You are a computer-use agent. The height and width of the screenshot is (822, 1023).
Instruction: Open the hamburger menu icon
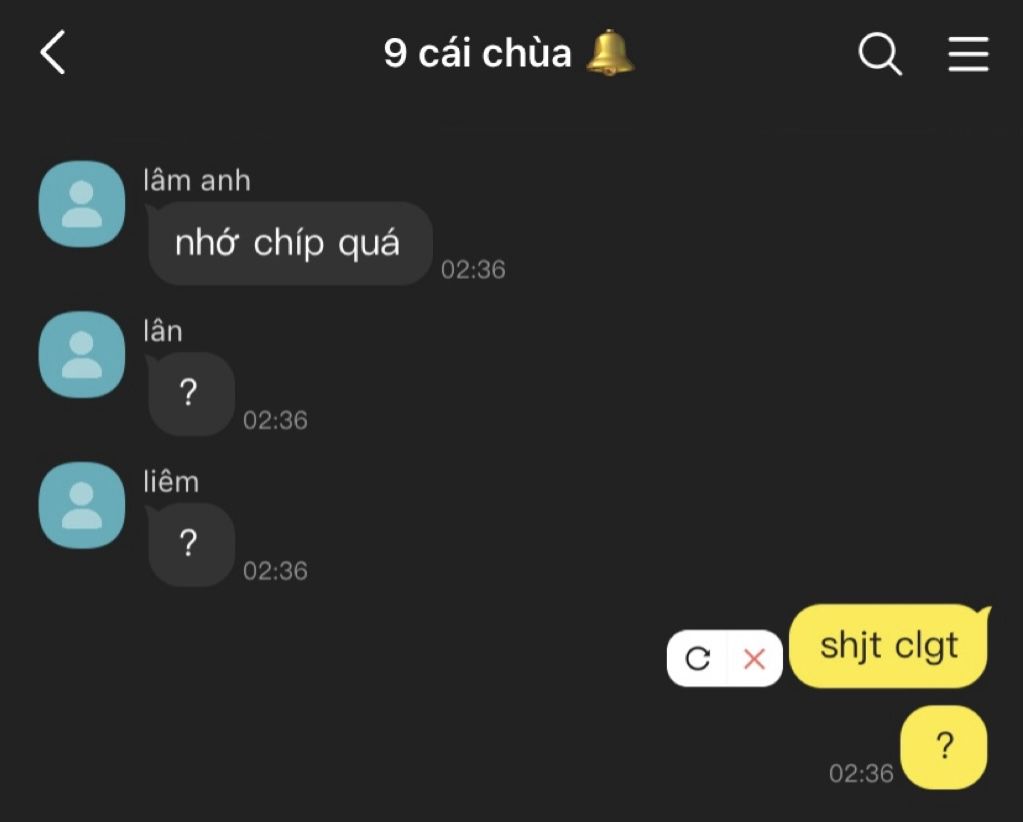pyautogui.click(x=968, y=53)
